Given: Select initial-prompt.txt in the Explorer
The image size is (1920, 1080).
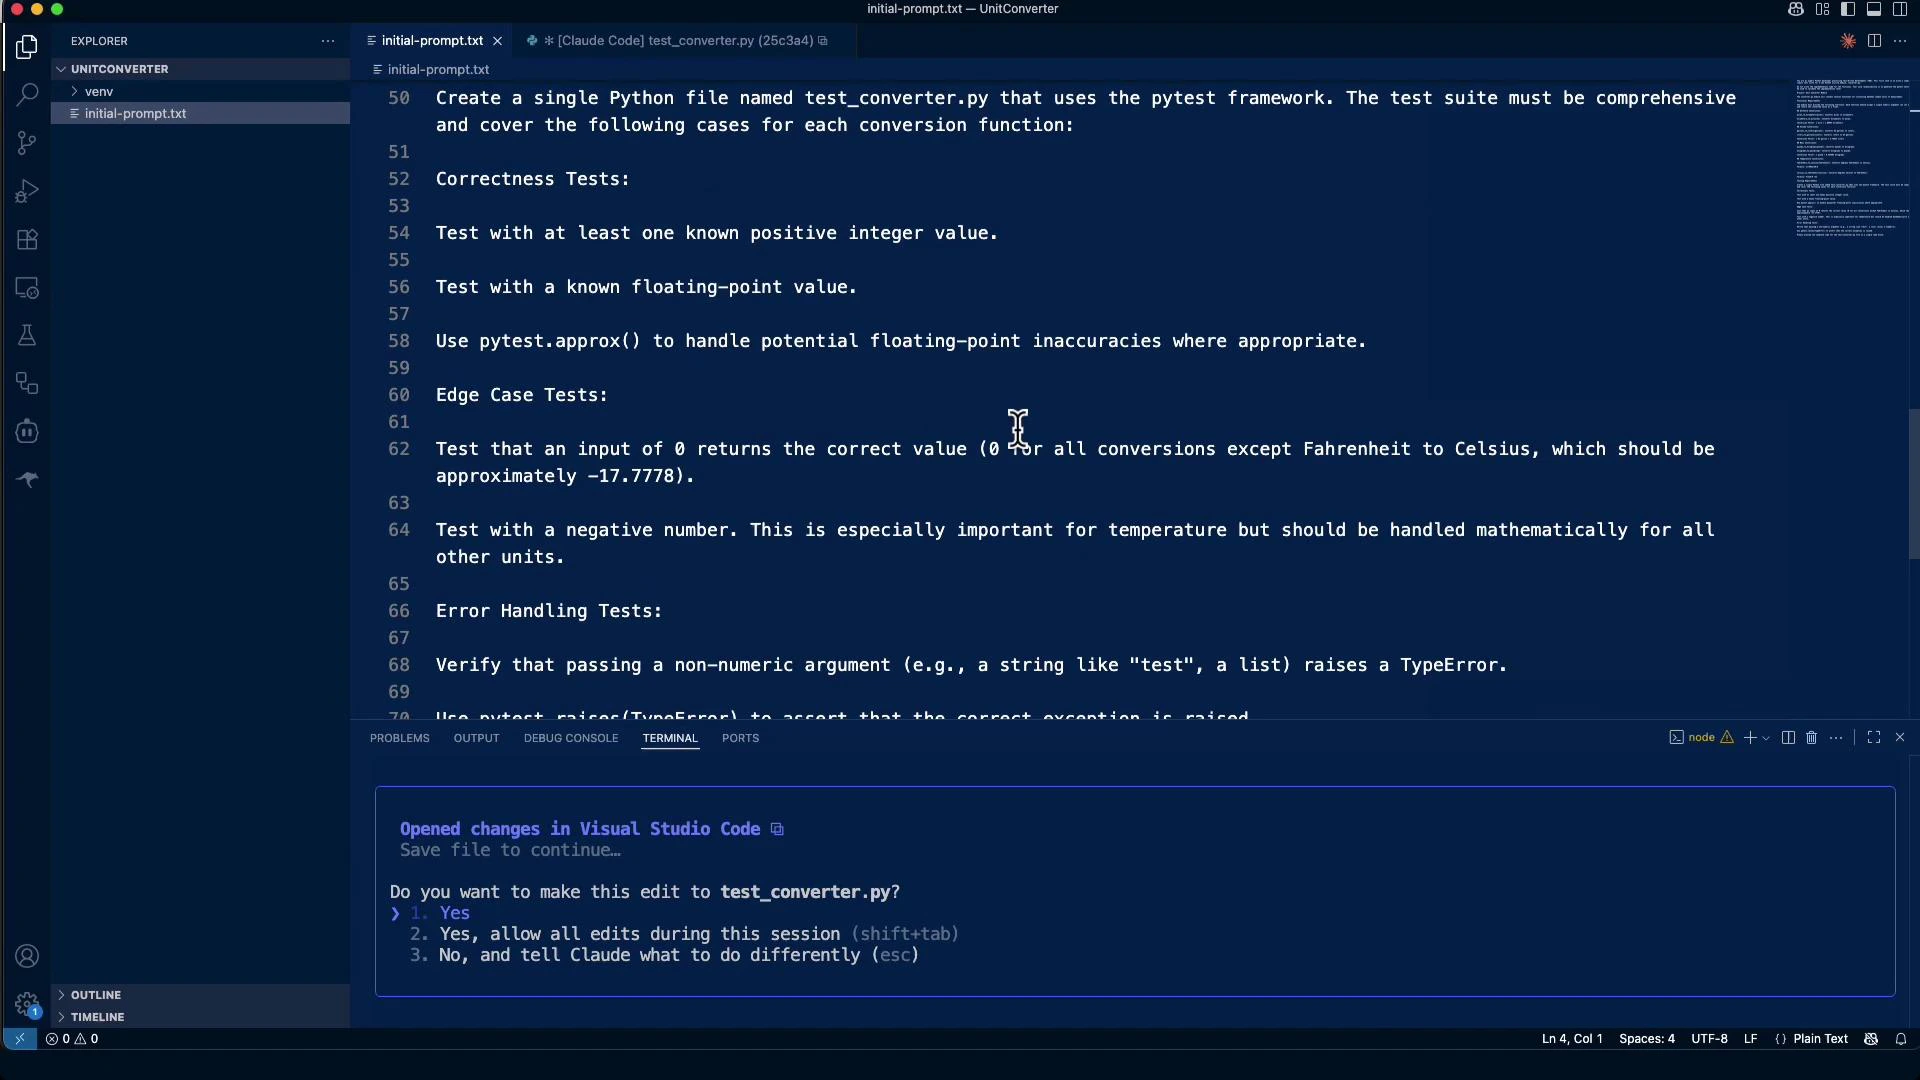Looking at the screenshot, I should [x=136, y=113].
